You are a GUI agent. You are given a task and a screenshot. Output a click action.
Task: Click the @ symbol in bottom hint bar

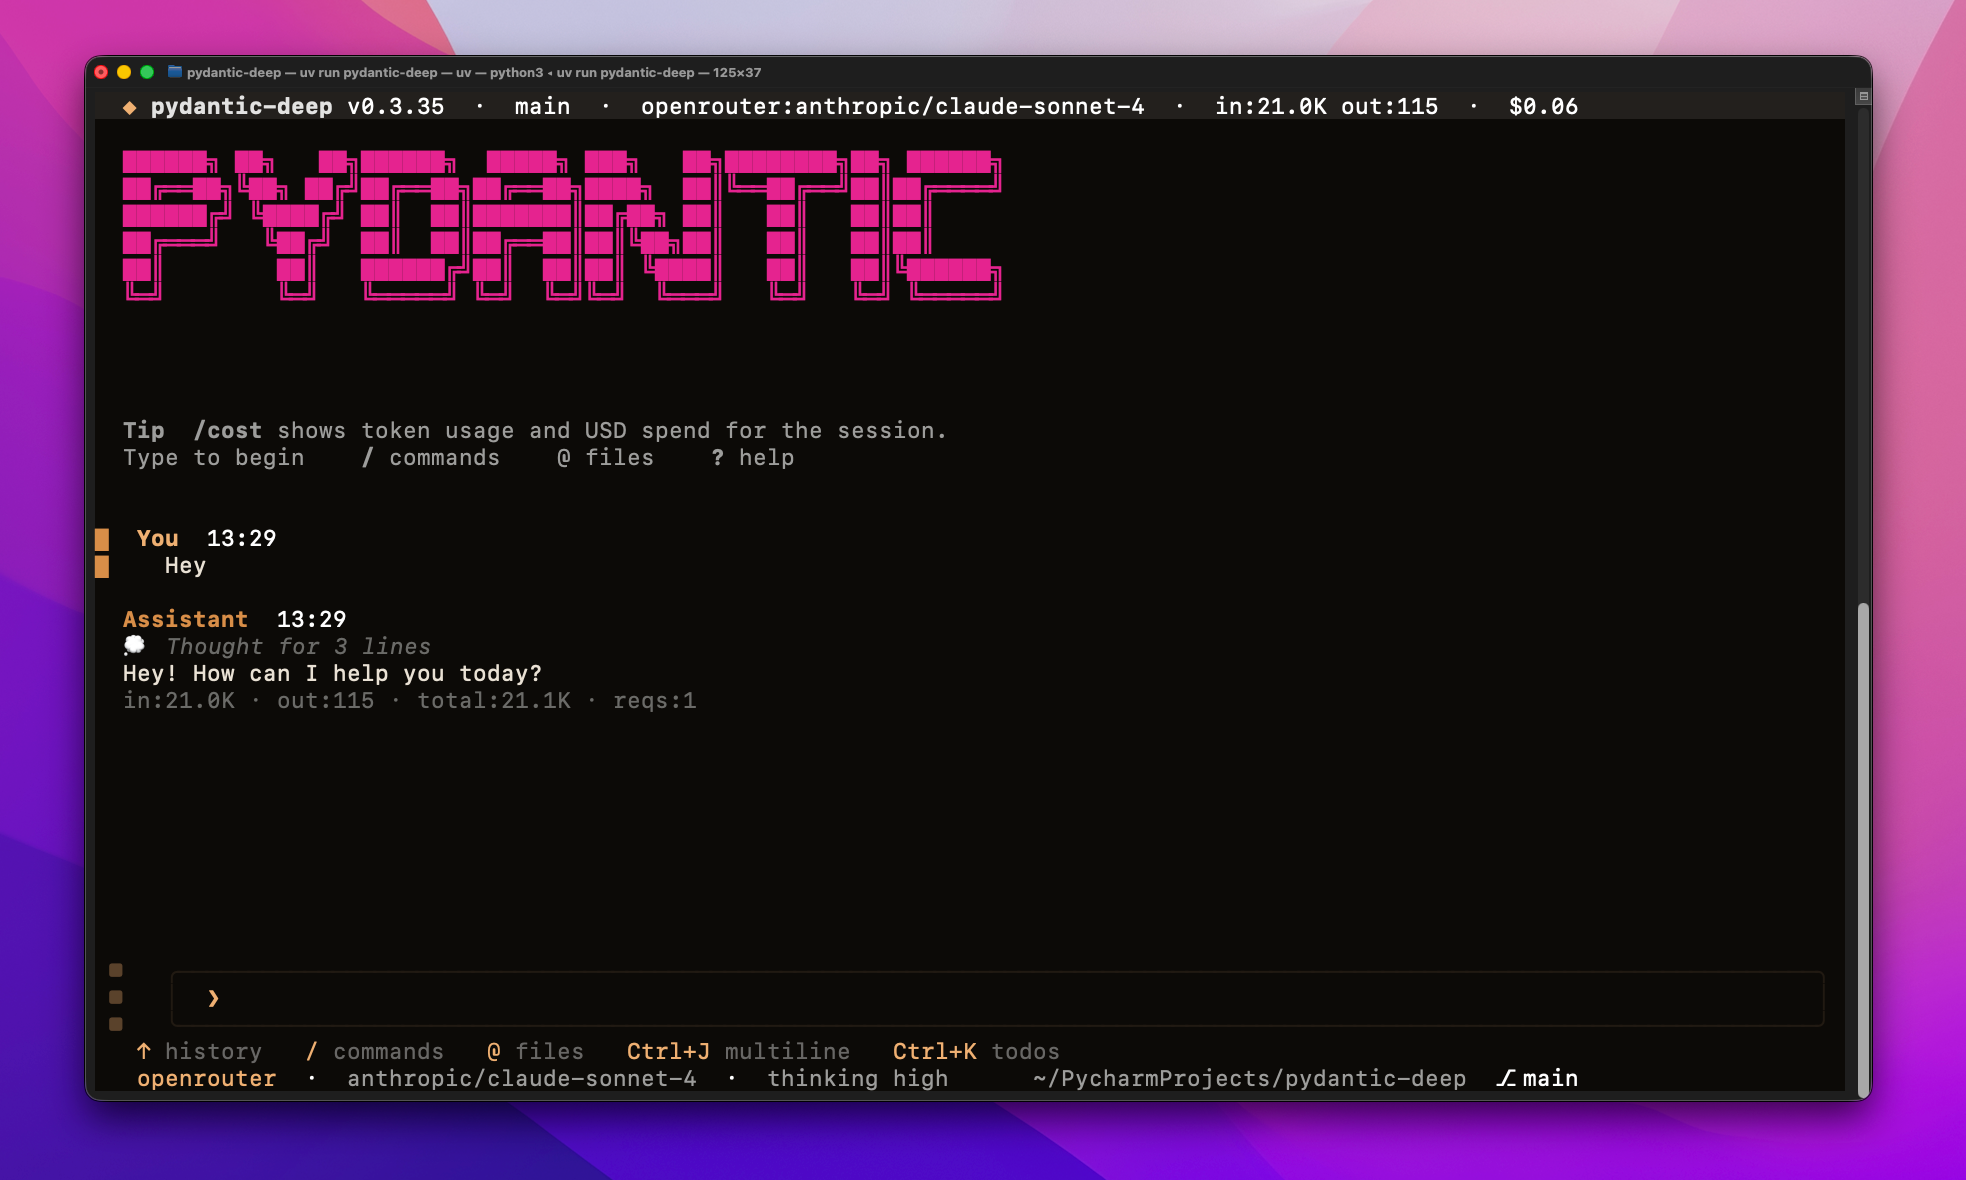(x=494, y=1051)
